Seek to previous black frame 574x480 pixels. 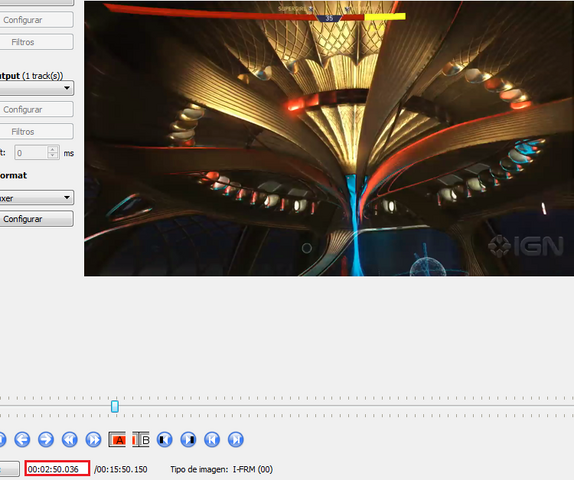click(x=165, y=439)
